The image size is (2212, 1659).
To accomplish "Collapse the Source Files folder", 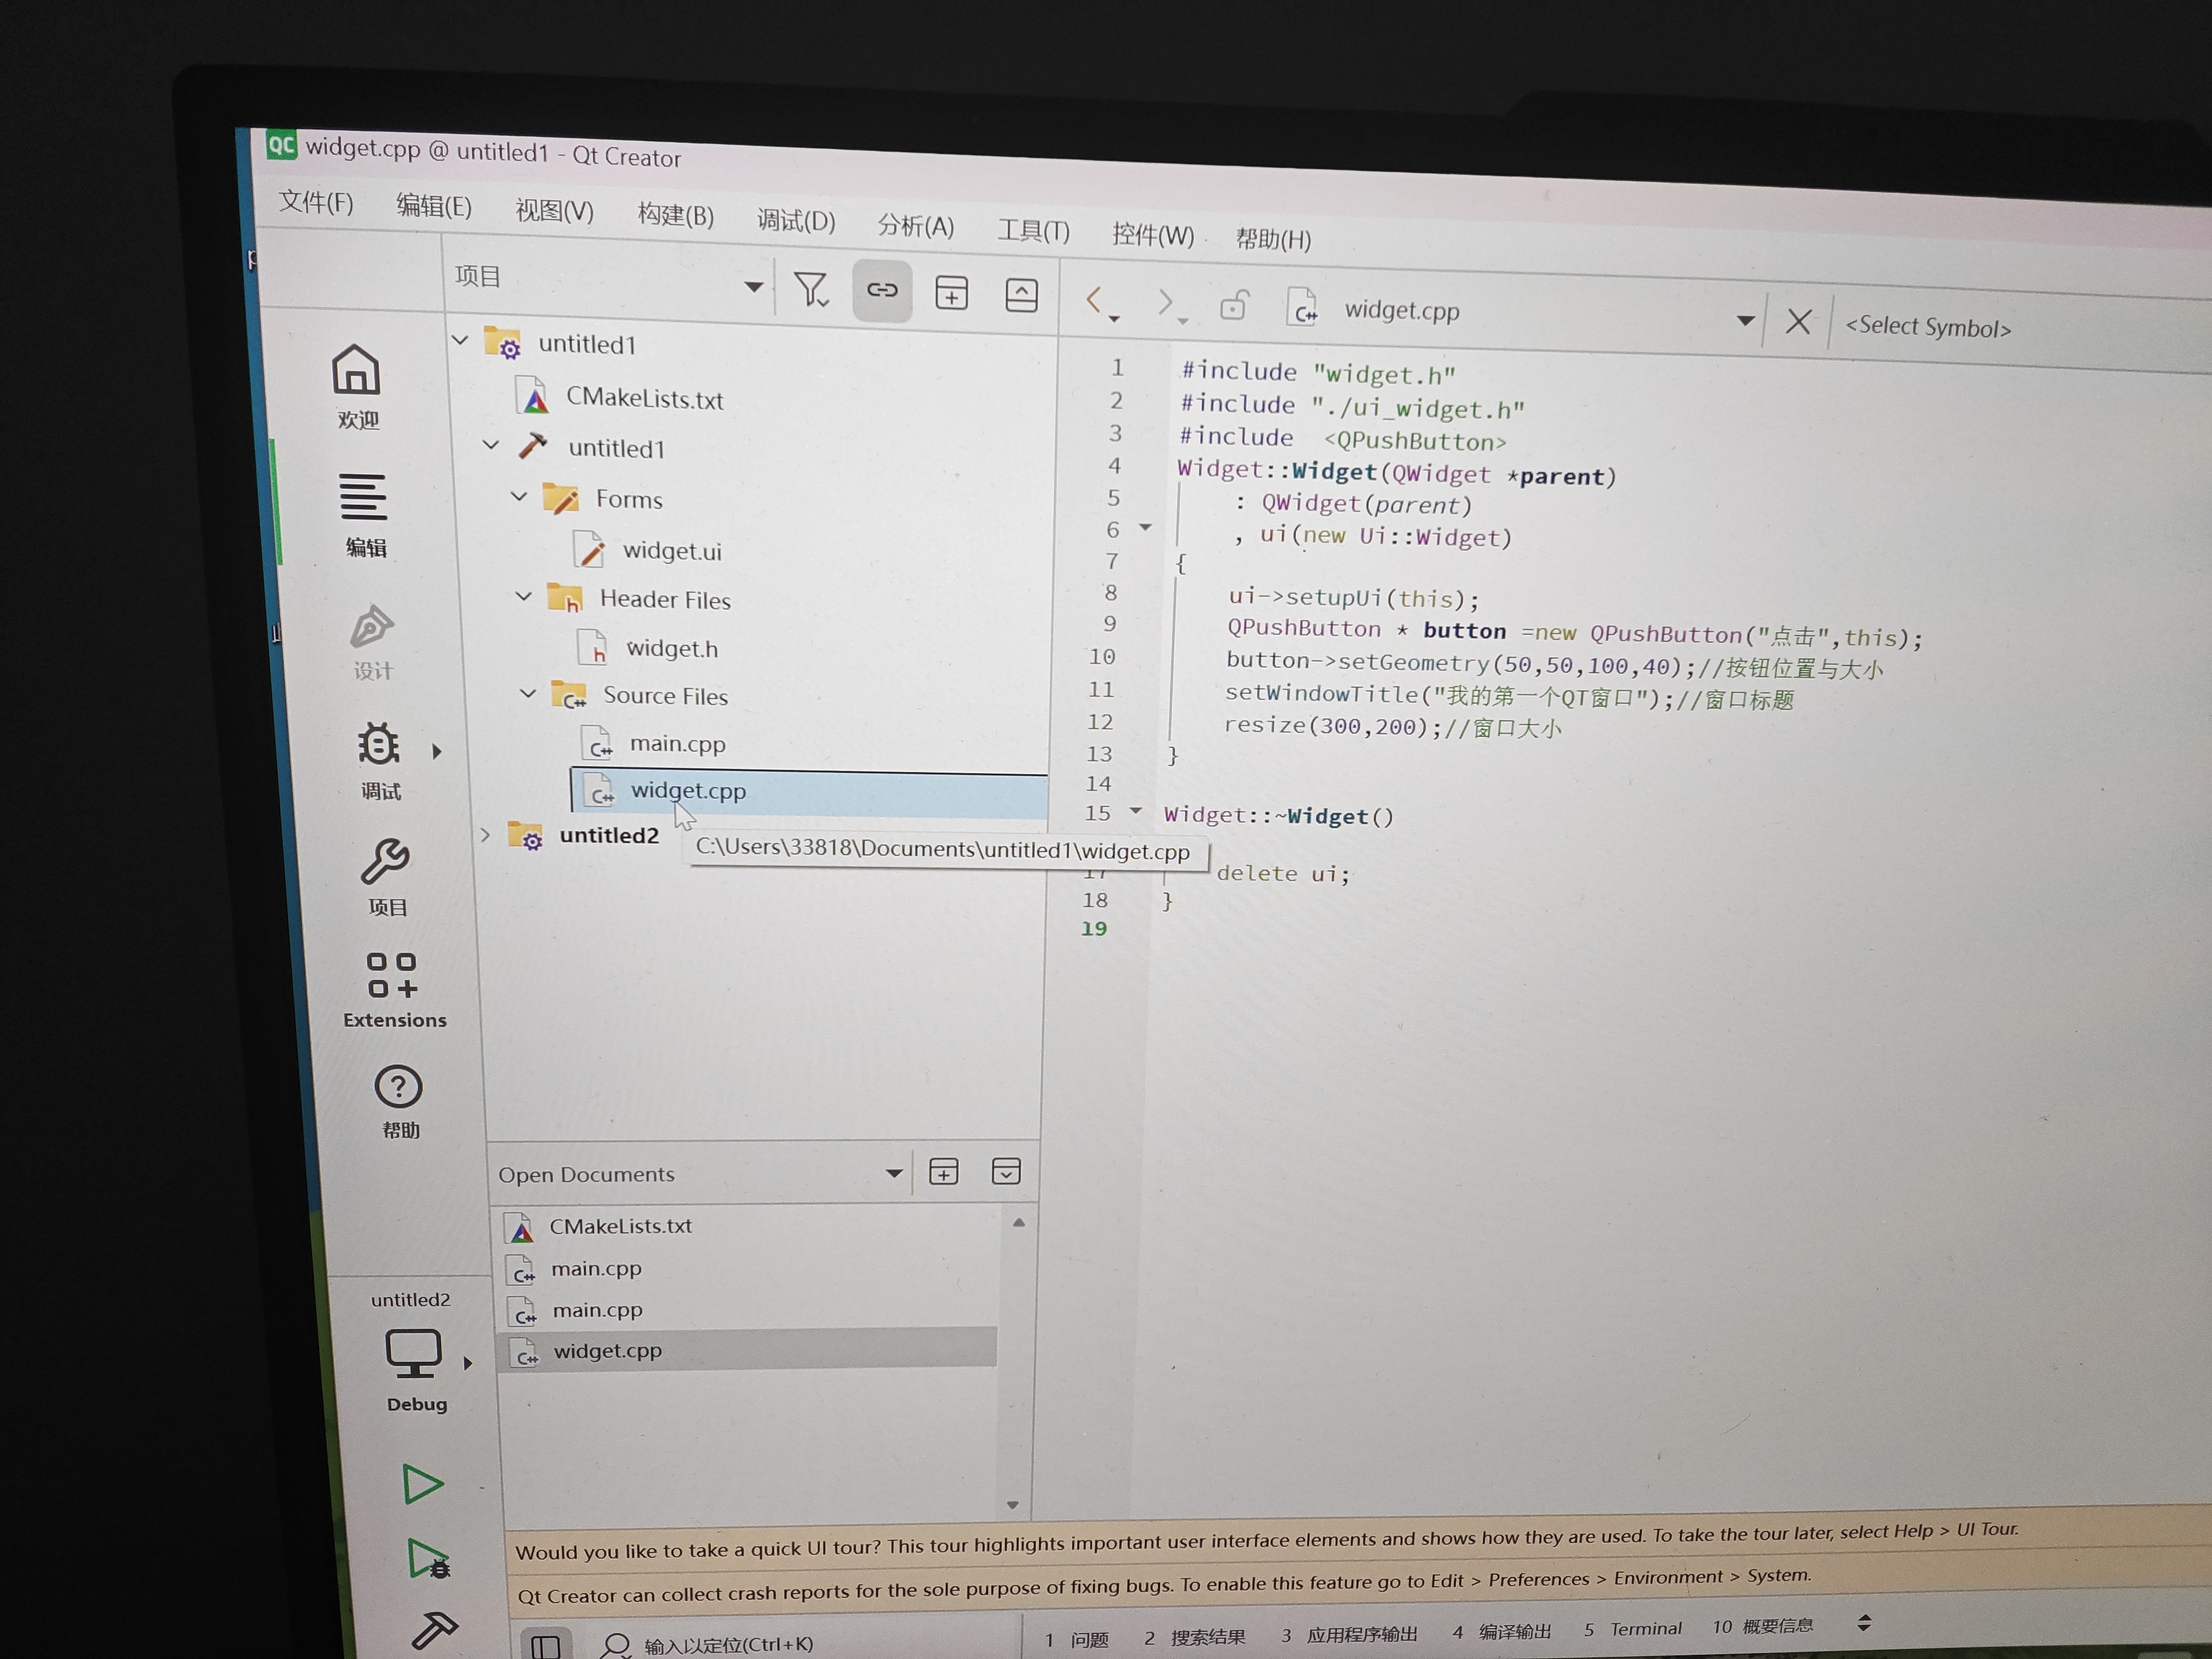I will point(528,693).
